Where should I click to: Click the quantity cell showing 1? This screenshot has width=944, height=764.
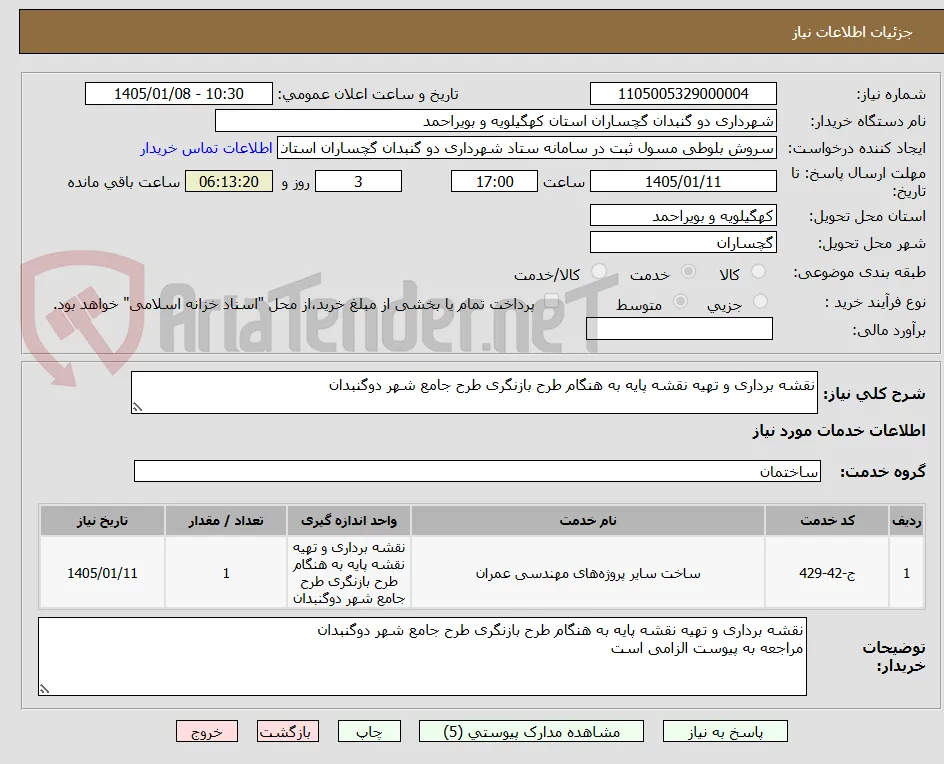pos(226,573)
